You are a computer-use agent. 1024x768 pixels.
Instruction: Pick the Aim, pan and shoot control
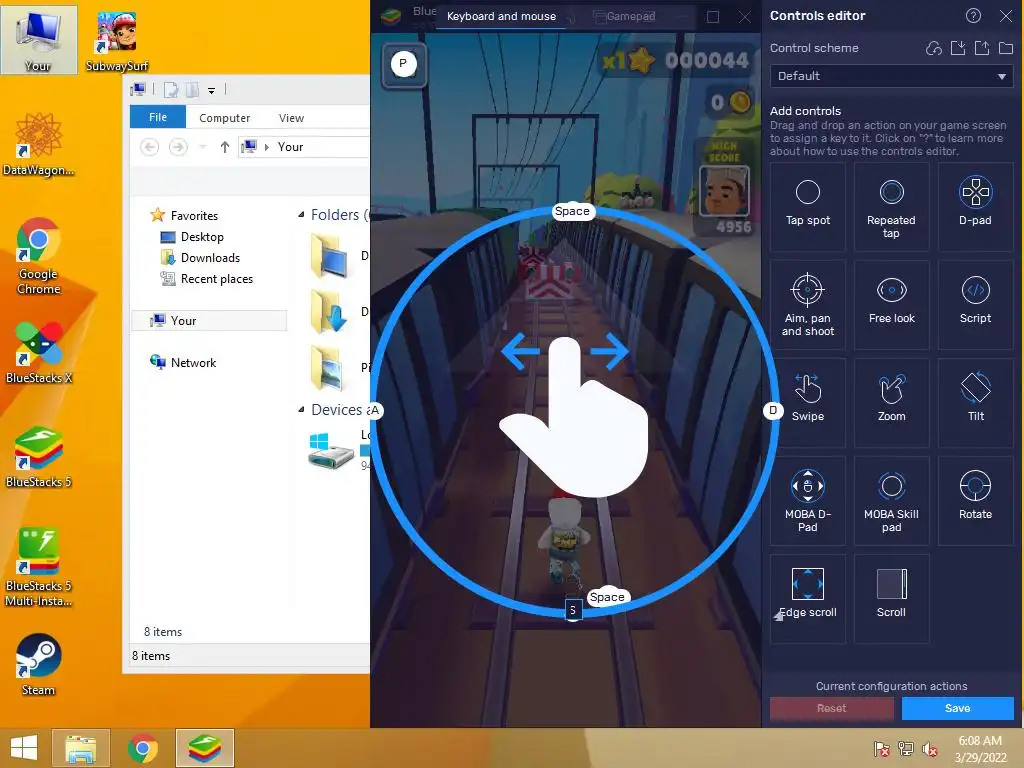point(808,304)
